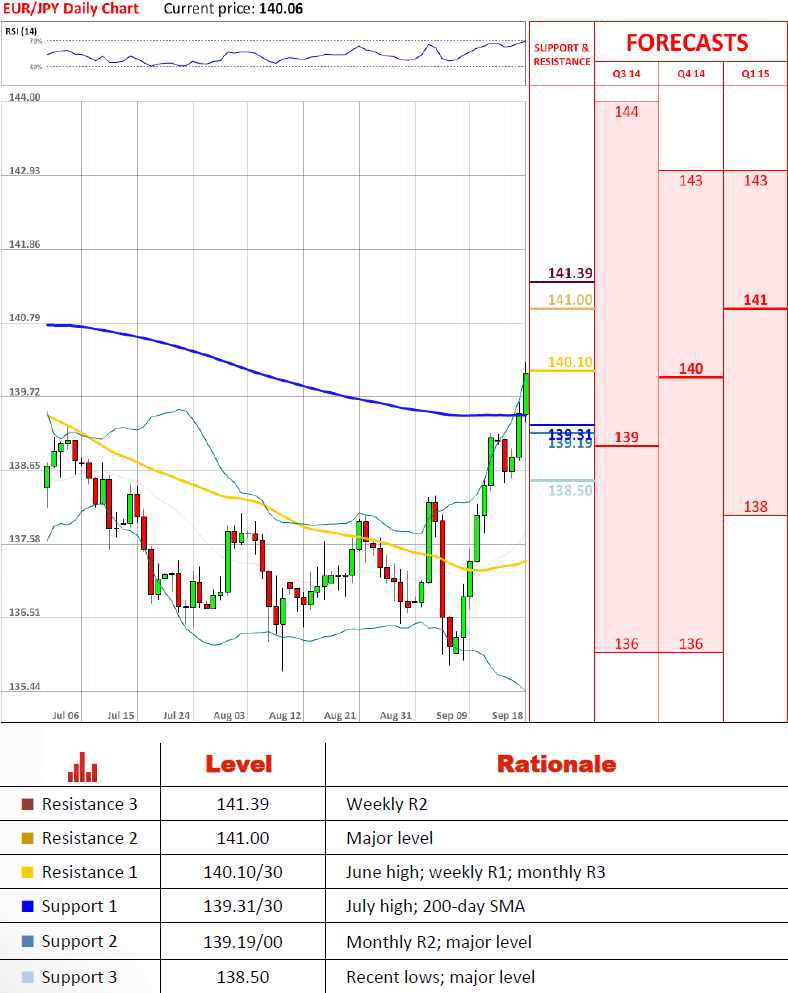Click the 138 value in Q1 15 column
Image resolution: width=788 pixels, height=993 pixels.
[x=756, y=507]
